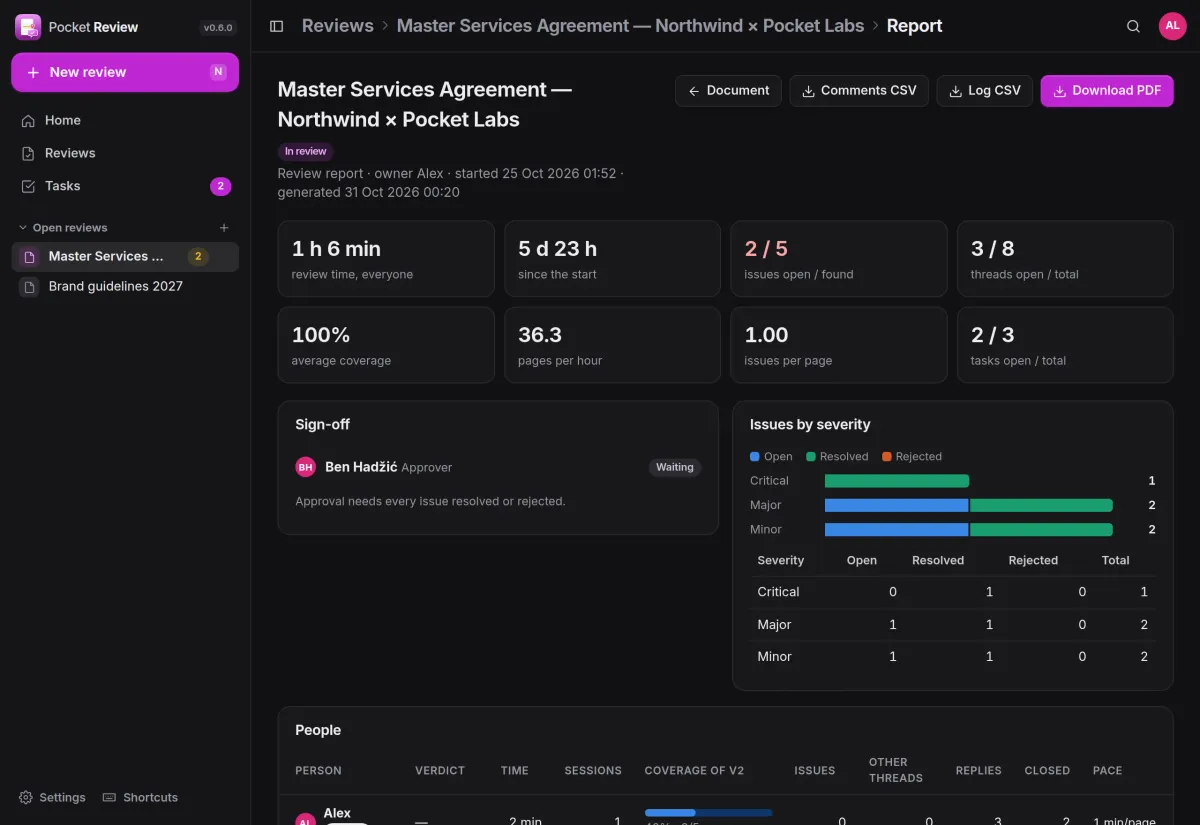Image resolution: width=1200 pixels, height=825 pixels.
Task: Download the report PDF
Action: (1107, 91)
